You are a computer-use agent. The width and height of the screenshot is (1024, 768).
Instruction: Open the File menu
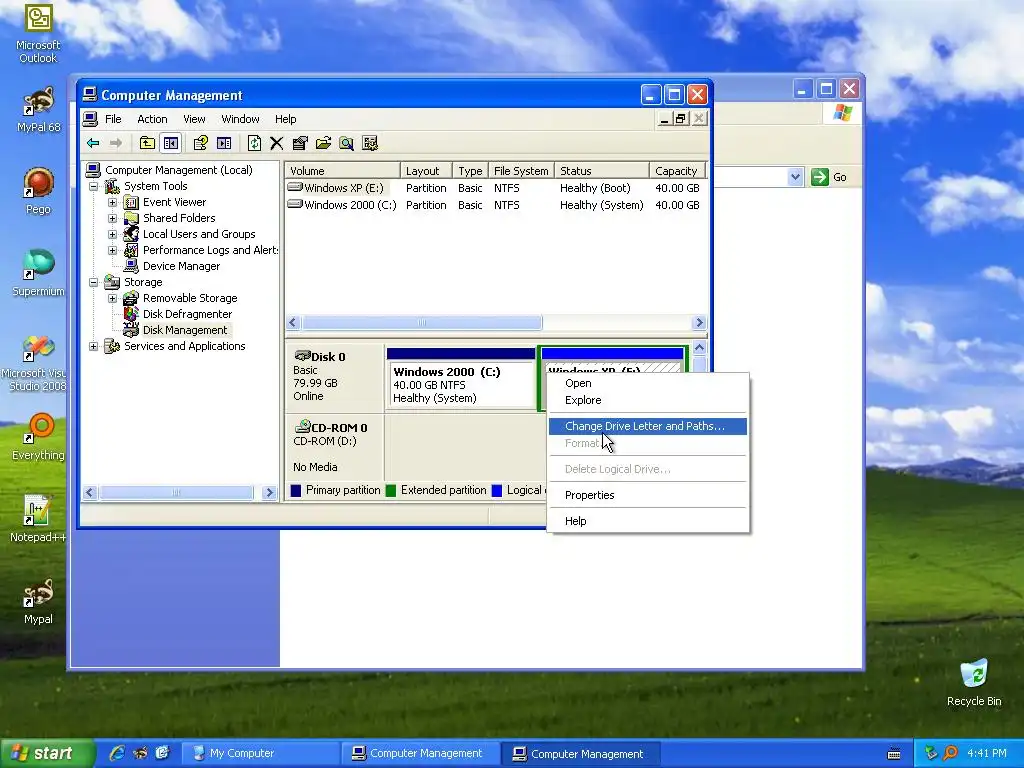tap(113, 119)
